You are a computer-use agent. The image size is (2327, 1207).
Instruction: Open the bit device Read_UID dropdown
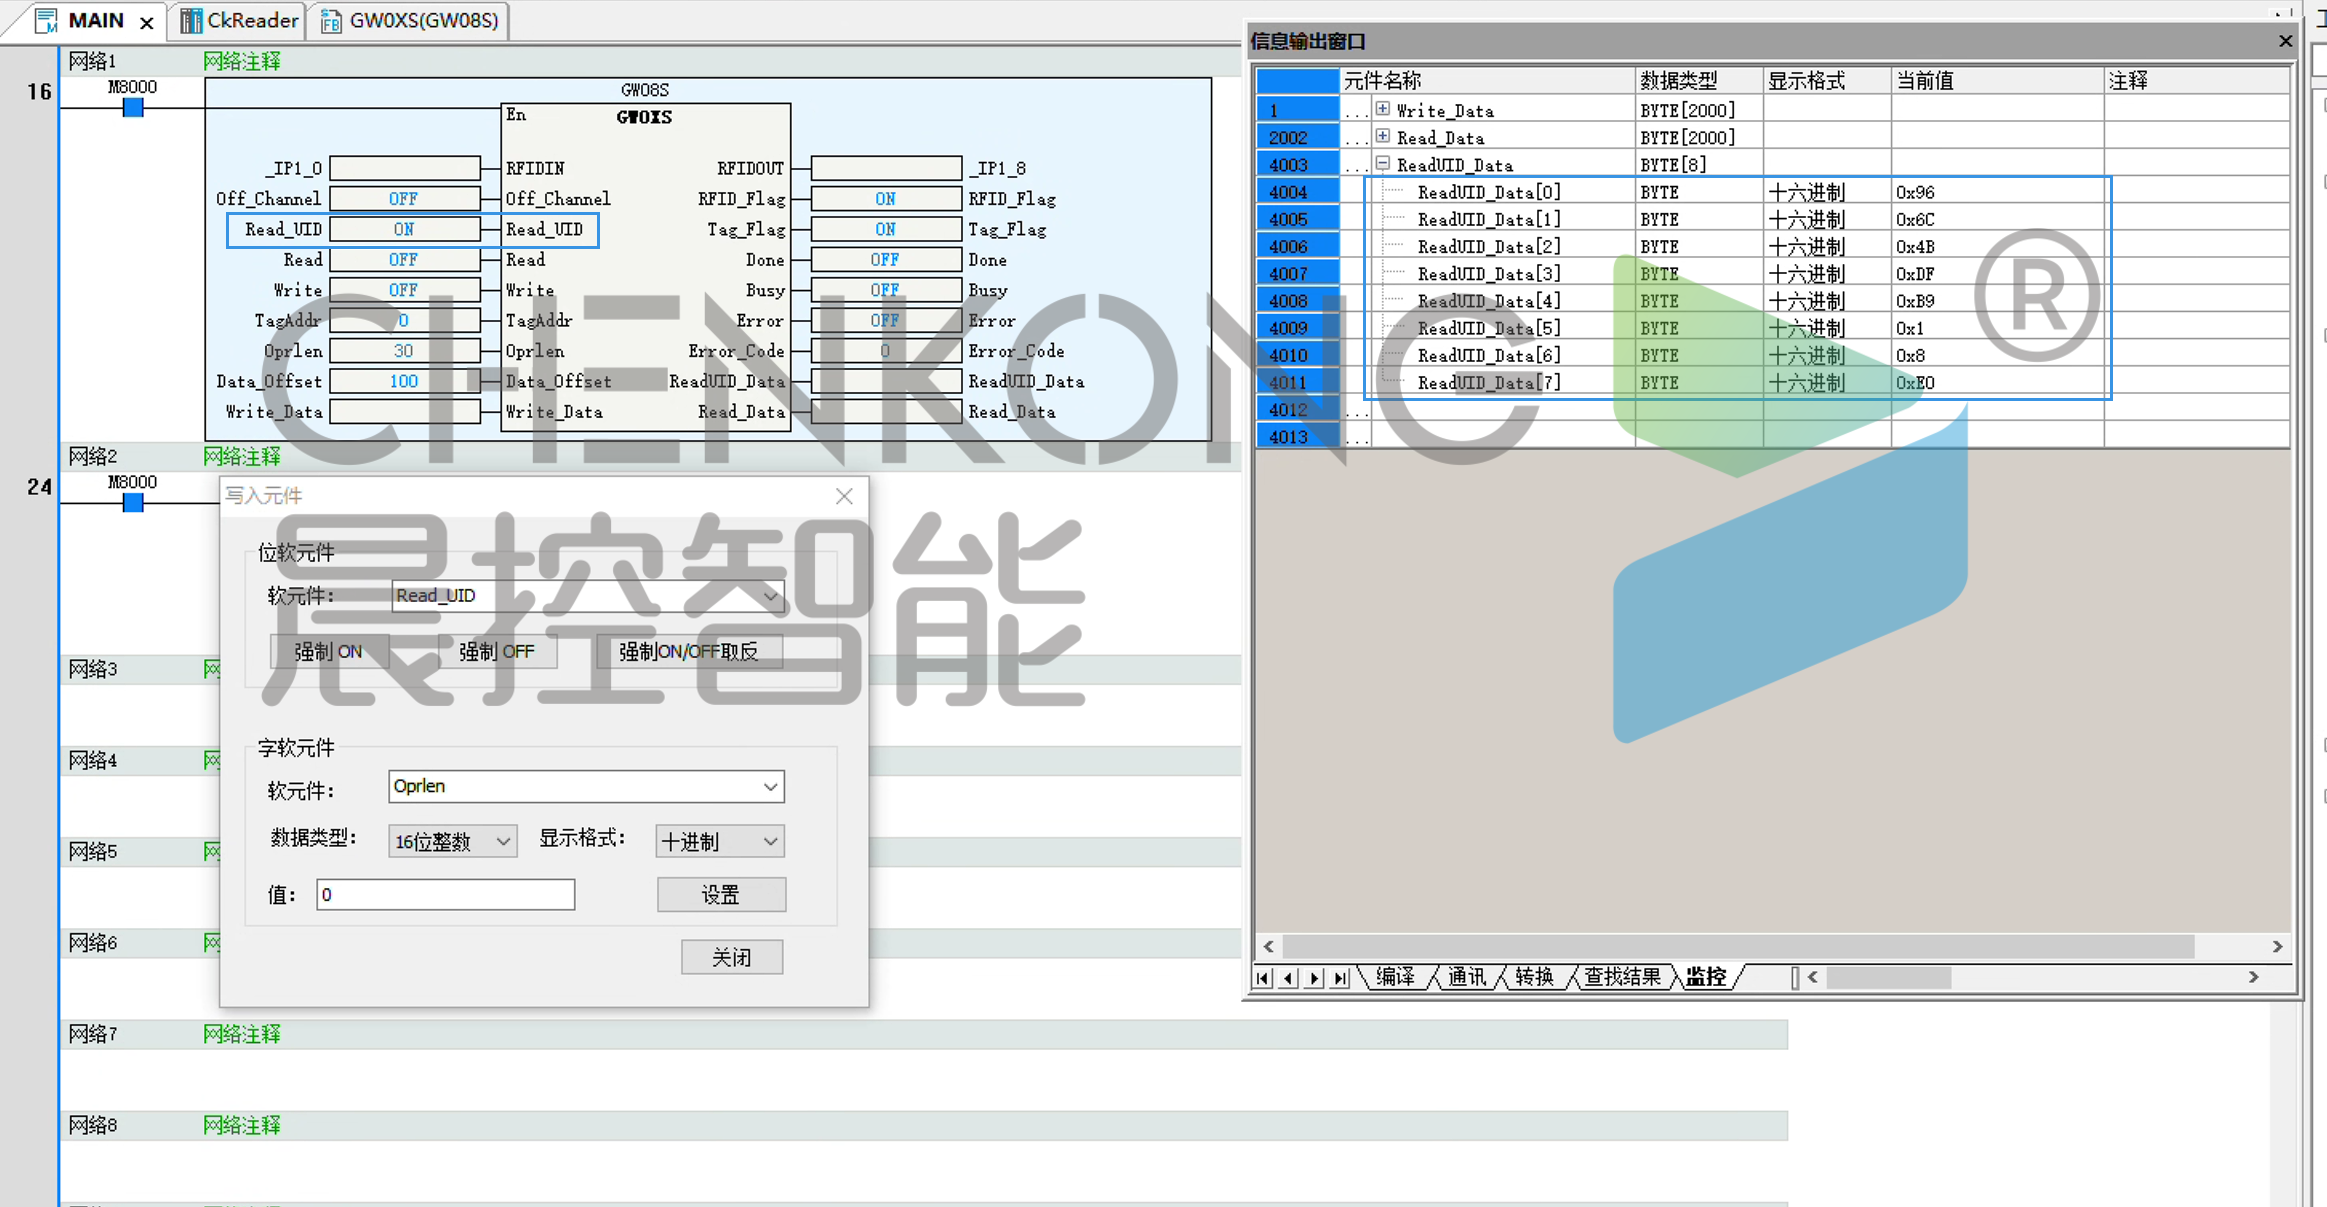coord(770,596)
